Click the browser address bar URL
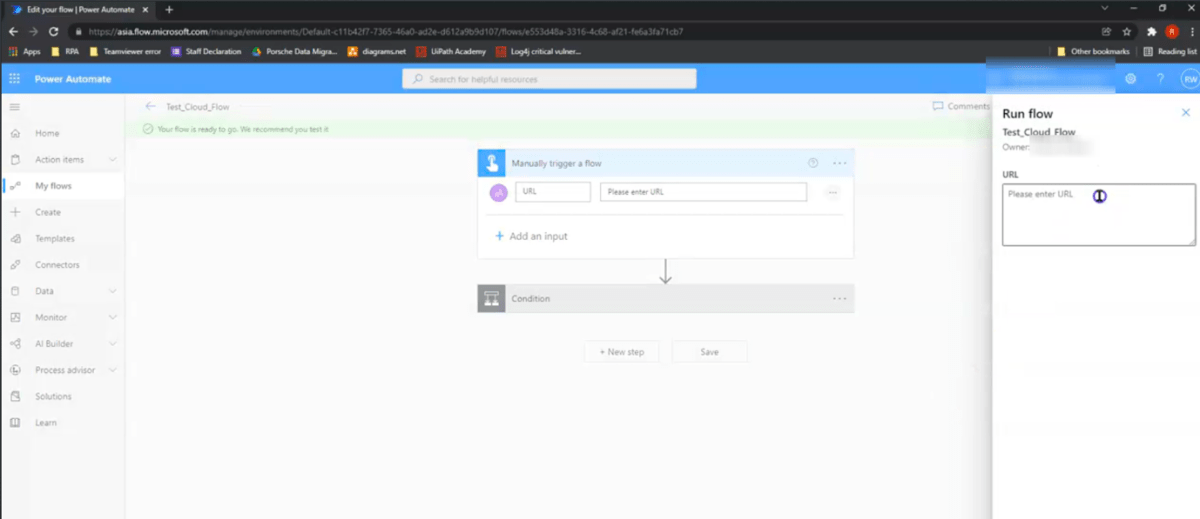1200x519 pixels. [x=386, y=31]
